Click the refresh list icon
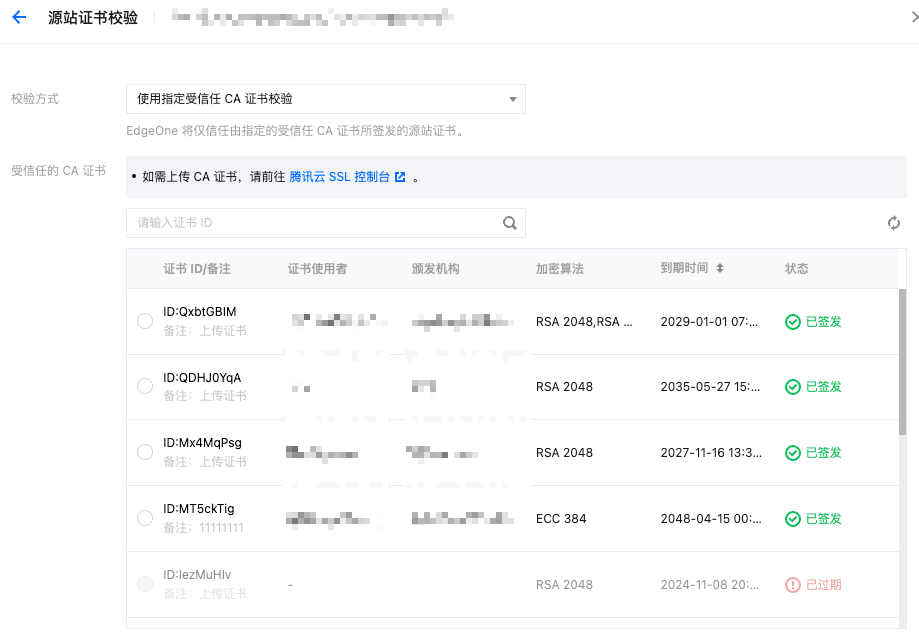This screenshot has height=643, width=919. 894,223
